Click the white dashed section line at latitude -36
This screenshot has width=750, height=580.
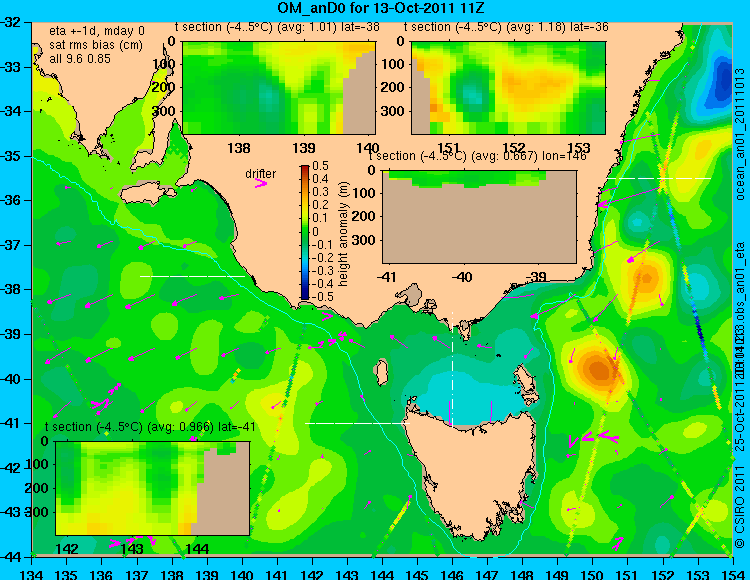[x=659, y=178]
